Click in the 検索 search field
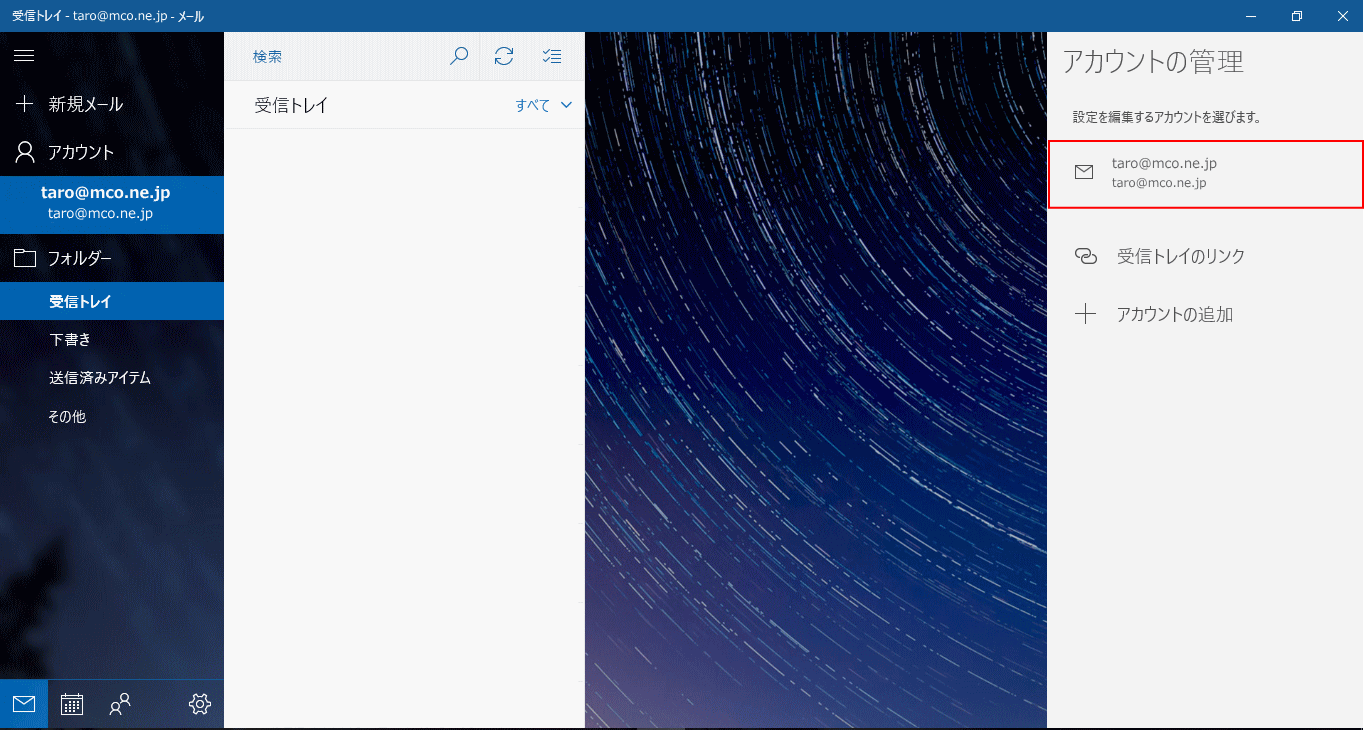This screenshot has width=1364, height=730. click(340, 57)
